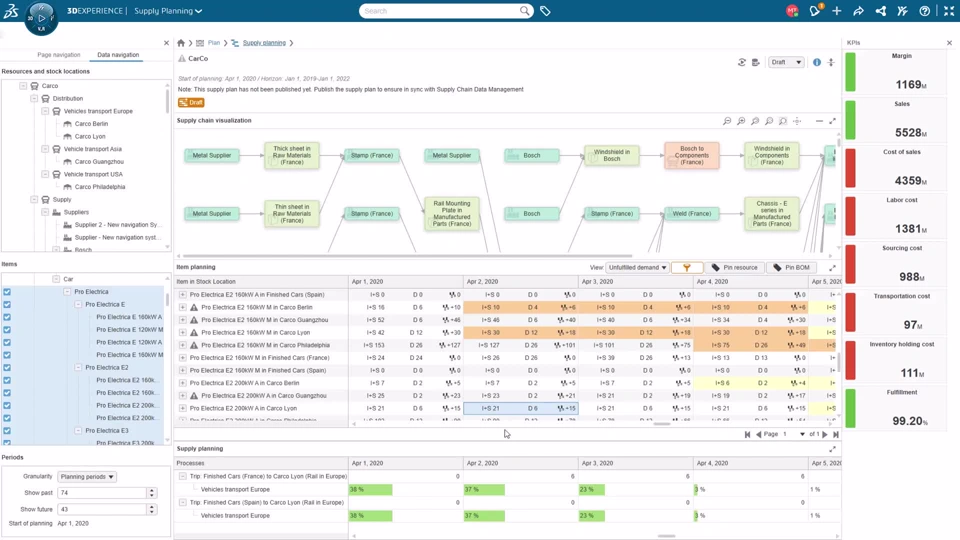Viewport: 960px width, 540px height.
Task: Select the Data navigation tab
Action: click(118, 55)
